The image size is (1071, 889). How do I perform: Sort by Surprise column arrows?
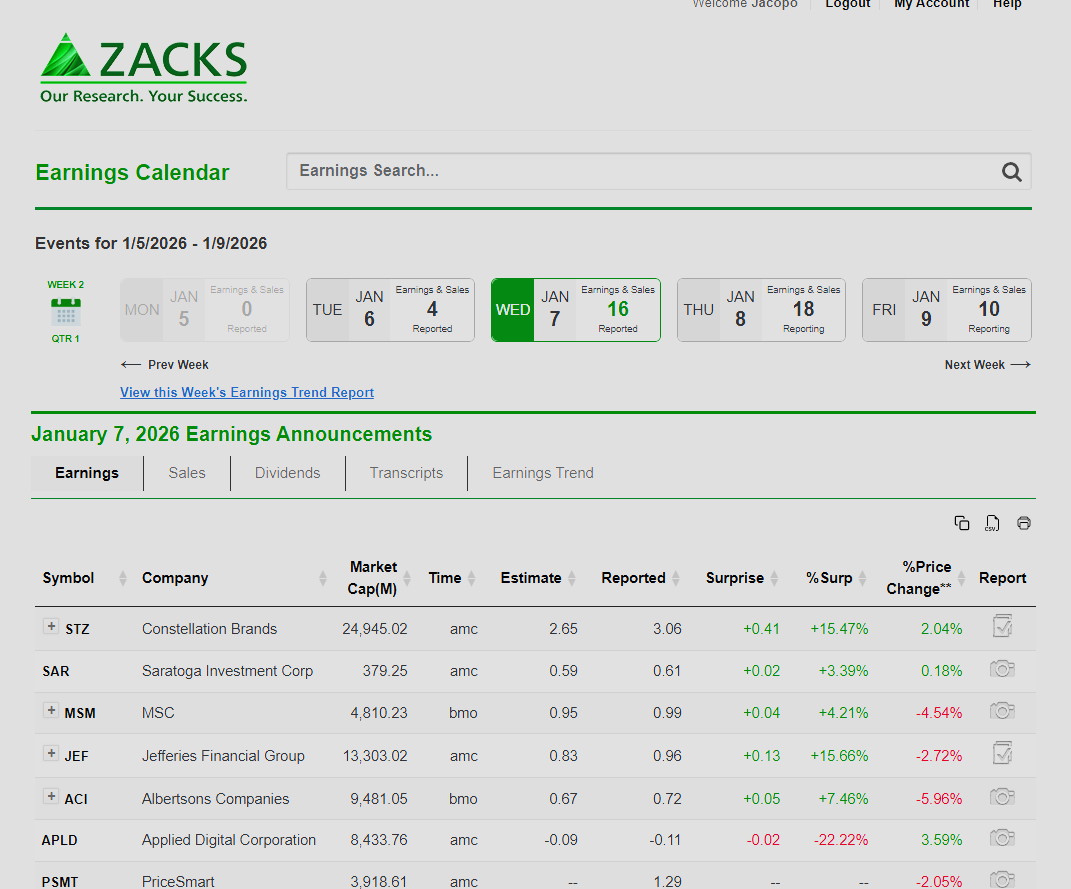[x=774, y=578]
